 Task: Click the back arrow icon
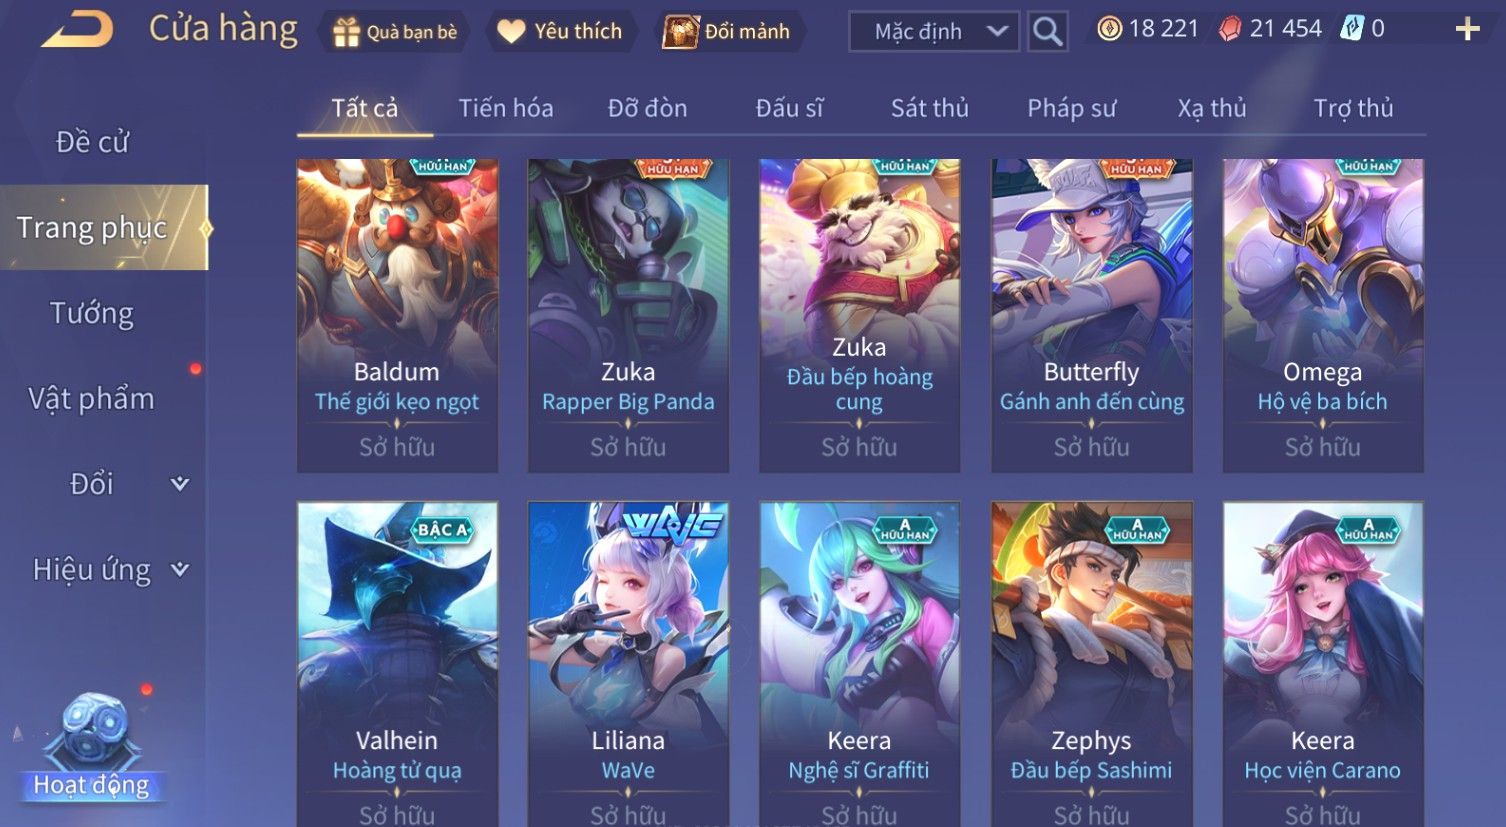[x=77, y=30]
